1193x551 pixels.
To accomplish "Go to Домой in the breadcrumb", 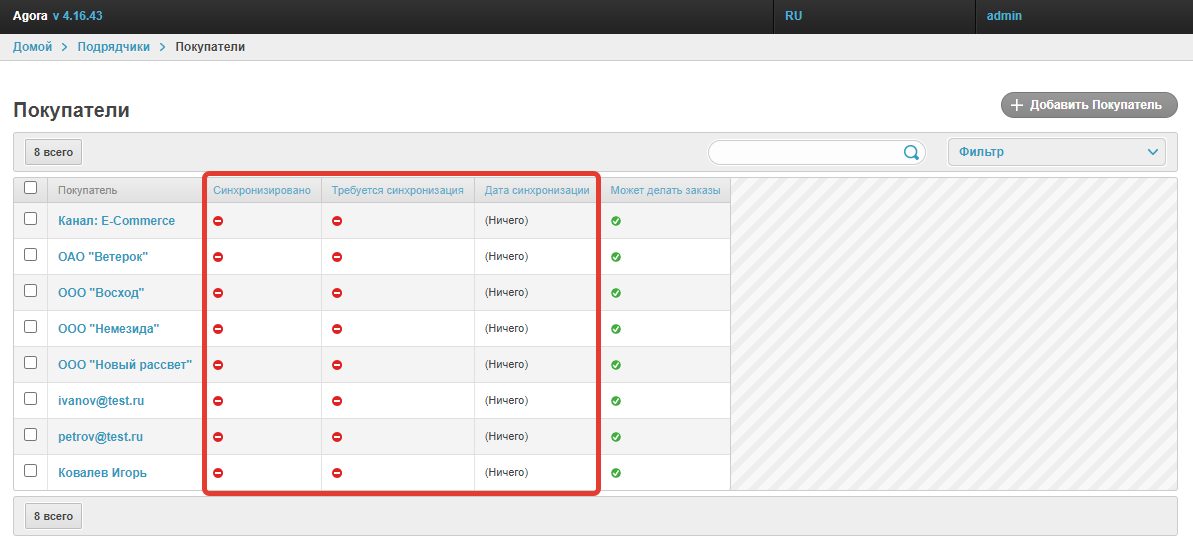I will pos(32,47).
